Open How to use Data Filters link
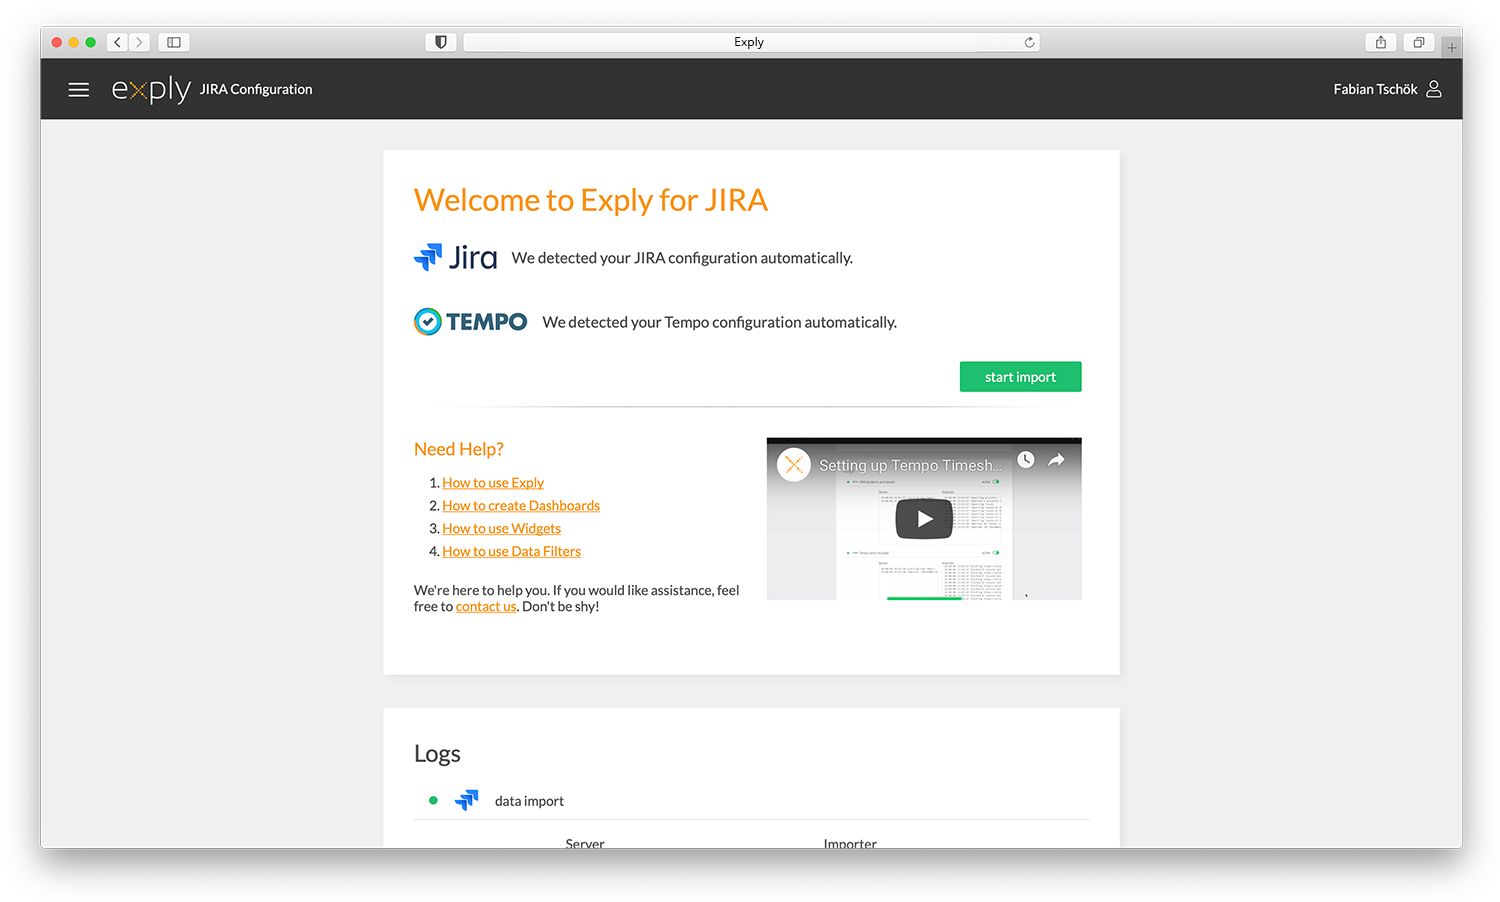Viewport: 1500px width, 902px height. [x=511, y=552]
